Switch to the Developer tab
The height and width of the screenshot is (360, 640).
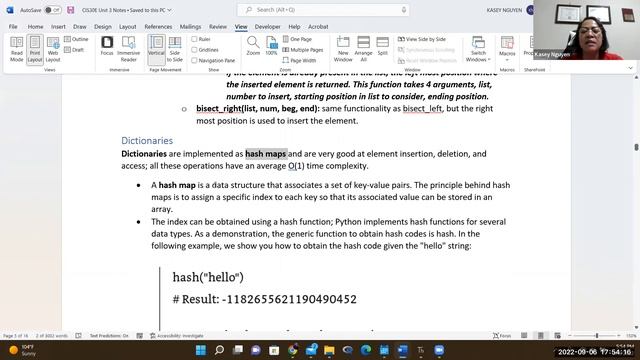click(267, 27)
